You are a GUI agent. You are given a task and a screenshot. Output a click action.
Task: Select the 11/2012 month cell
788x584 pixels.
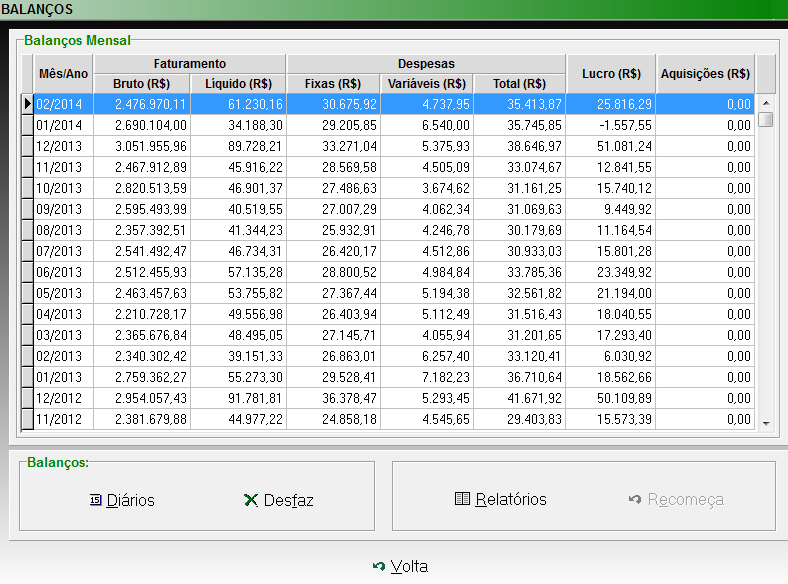[x=63, y=419]
